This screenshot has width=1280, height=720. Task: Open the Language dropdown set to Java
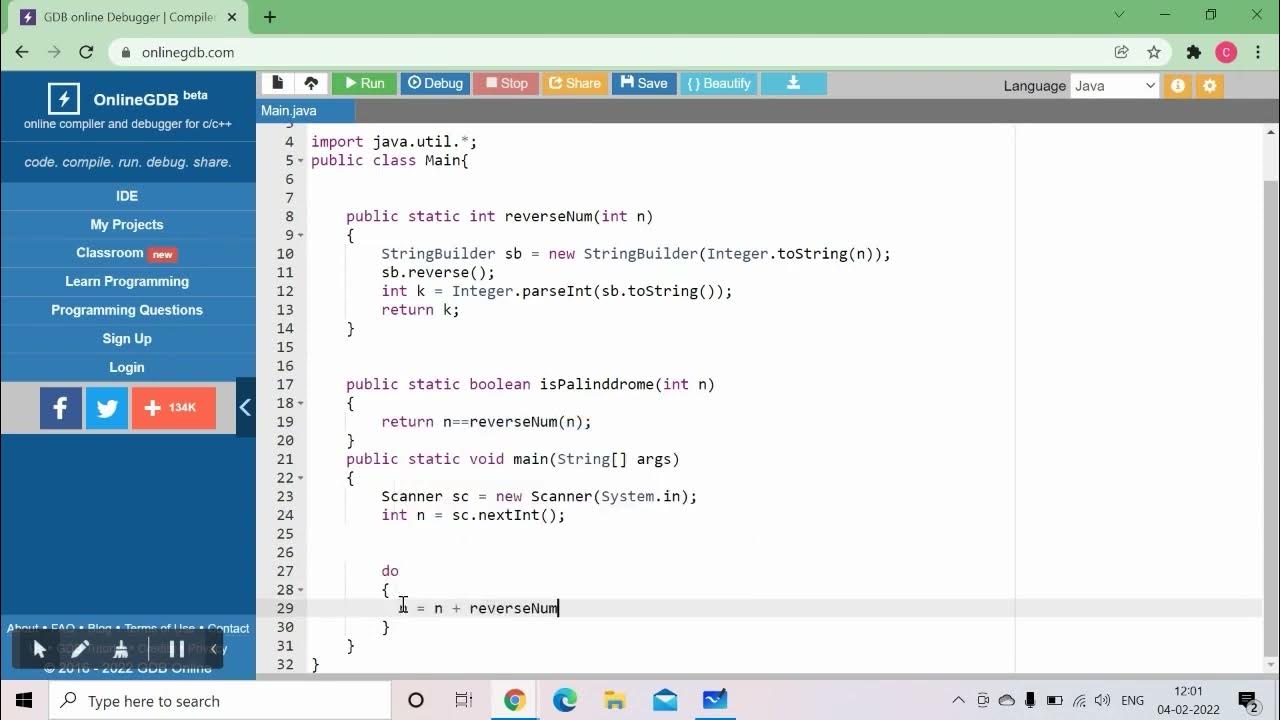click(1114, 86)
